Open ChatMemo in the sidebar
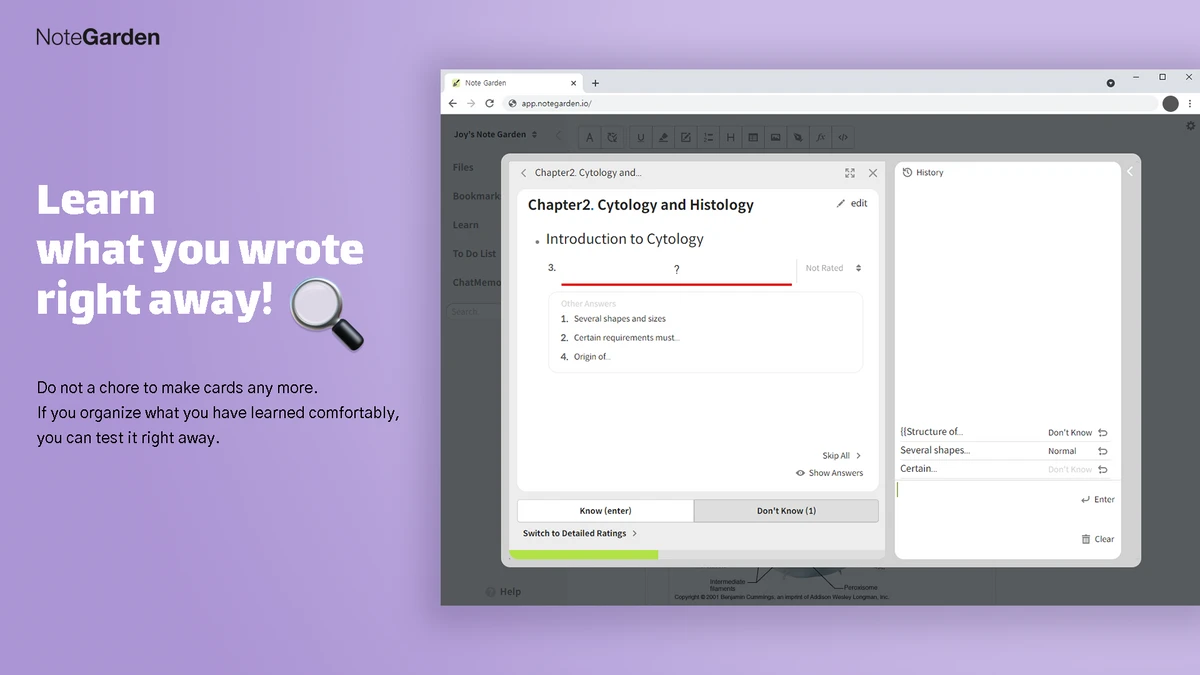This screenshot has height=675, width=1200. 476,282
